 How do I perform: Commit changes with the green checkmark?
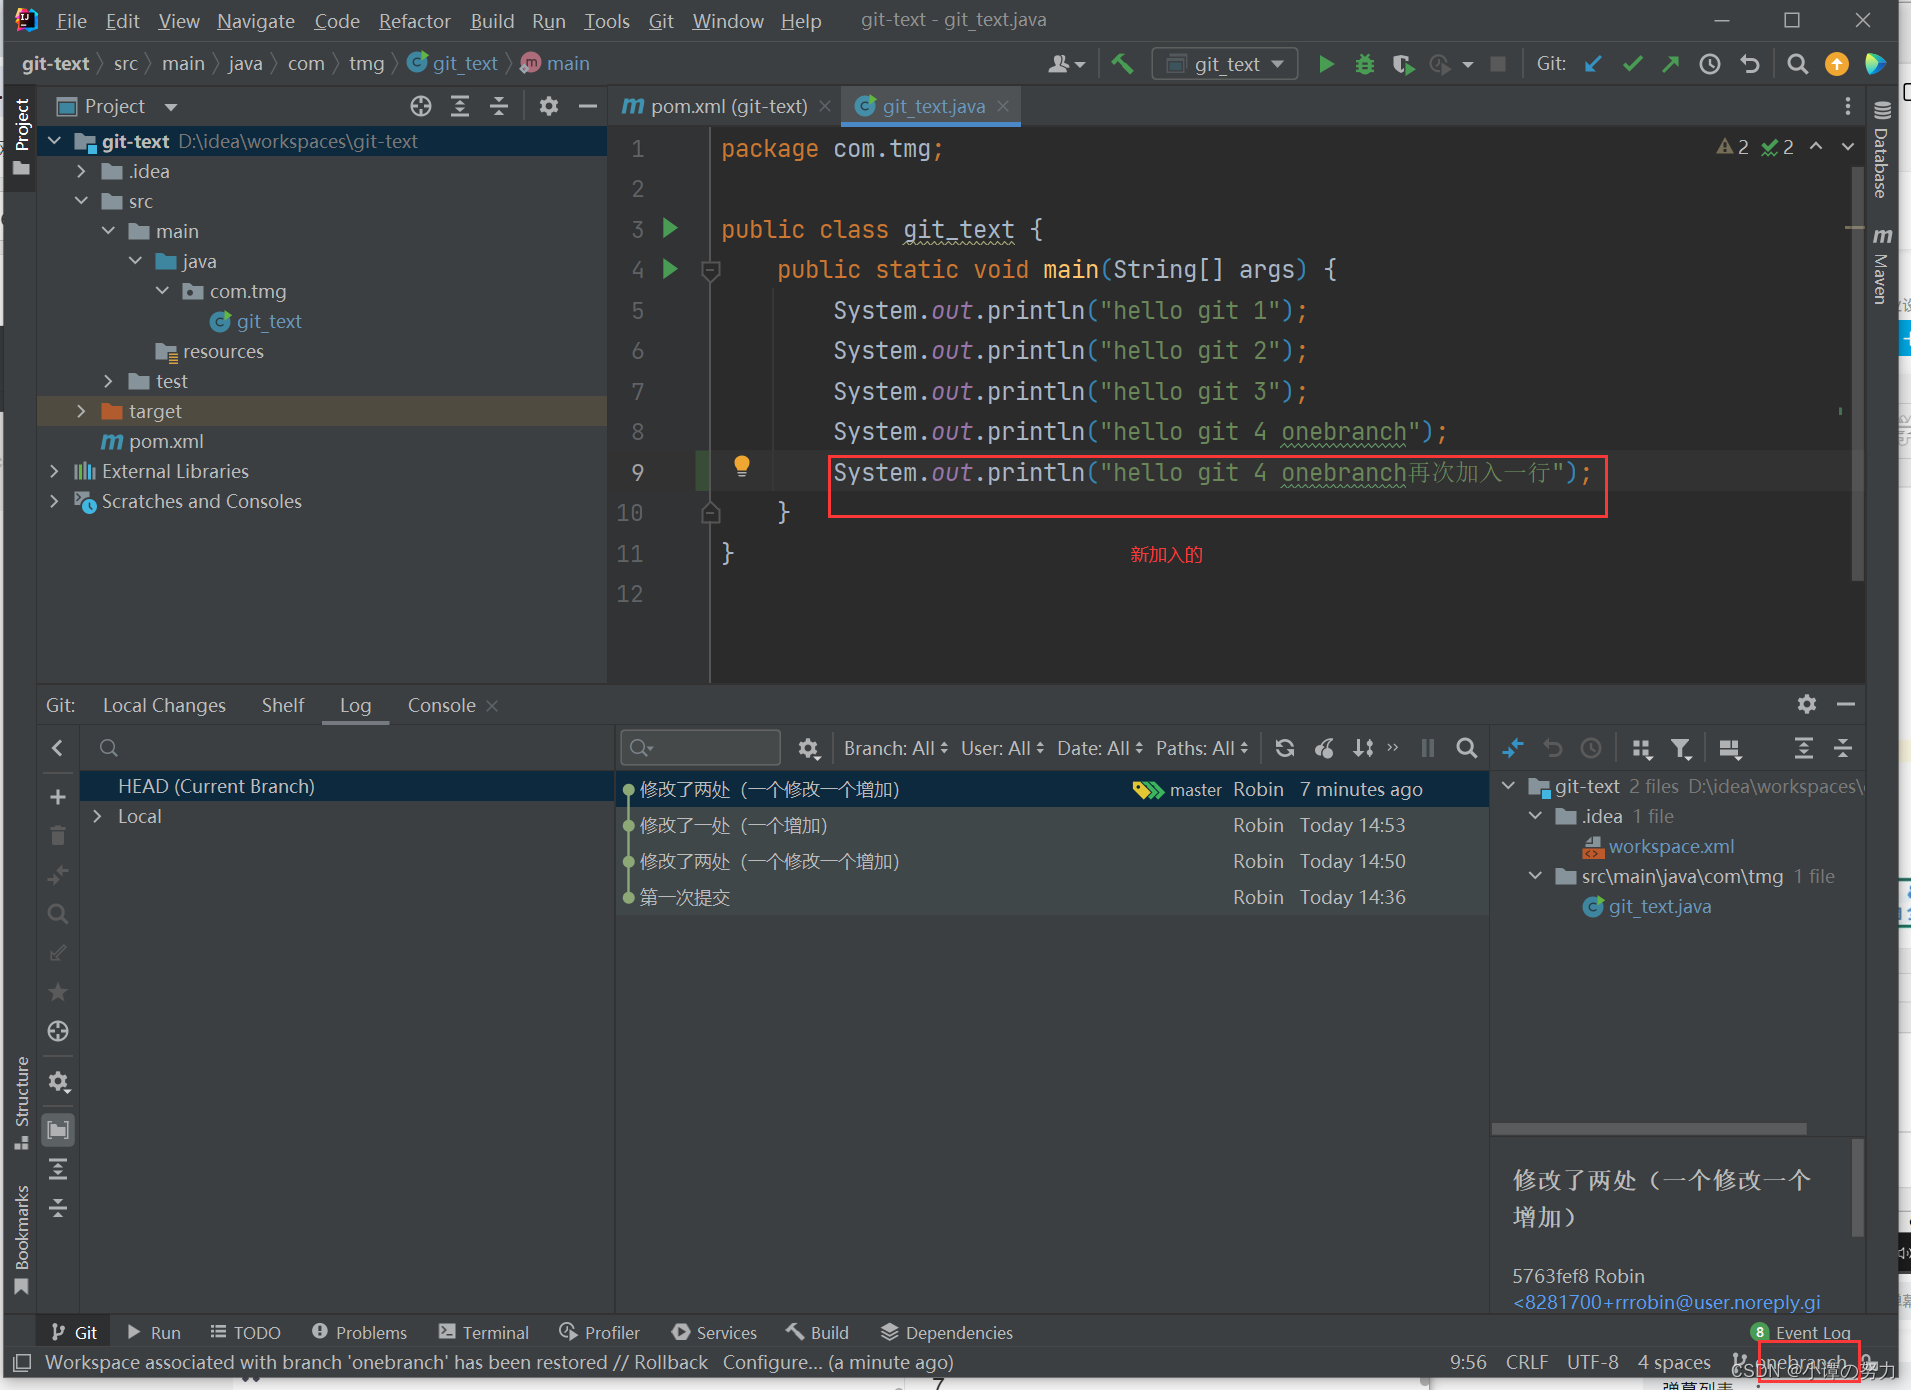[1632, 64]
